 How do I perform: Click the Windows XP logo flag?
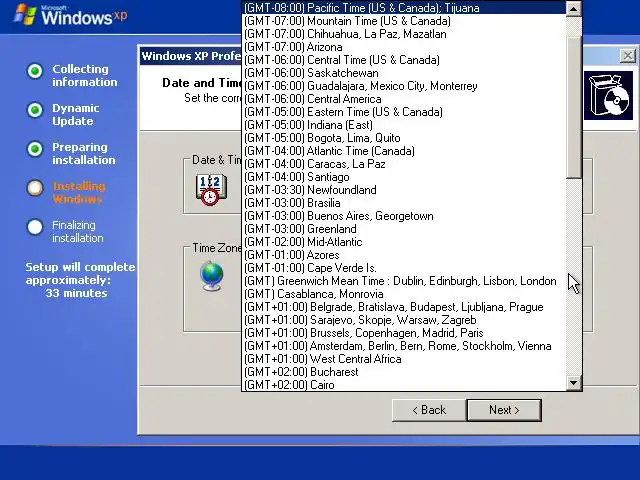24,15
